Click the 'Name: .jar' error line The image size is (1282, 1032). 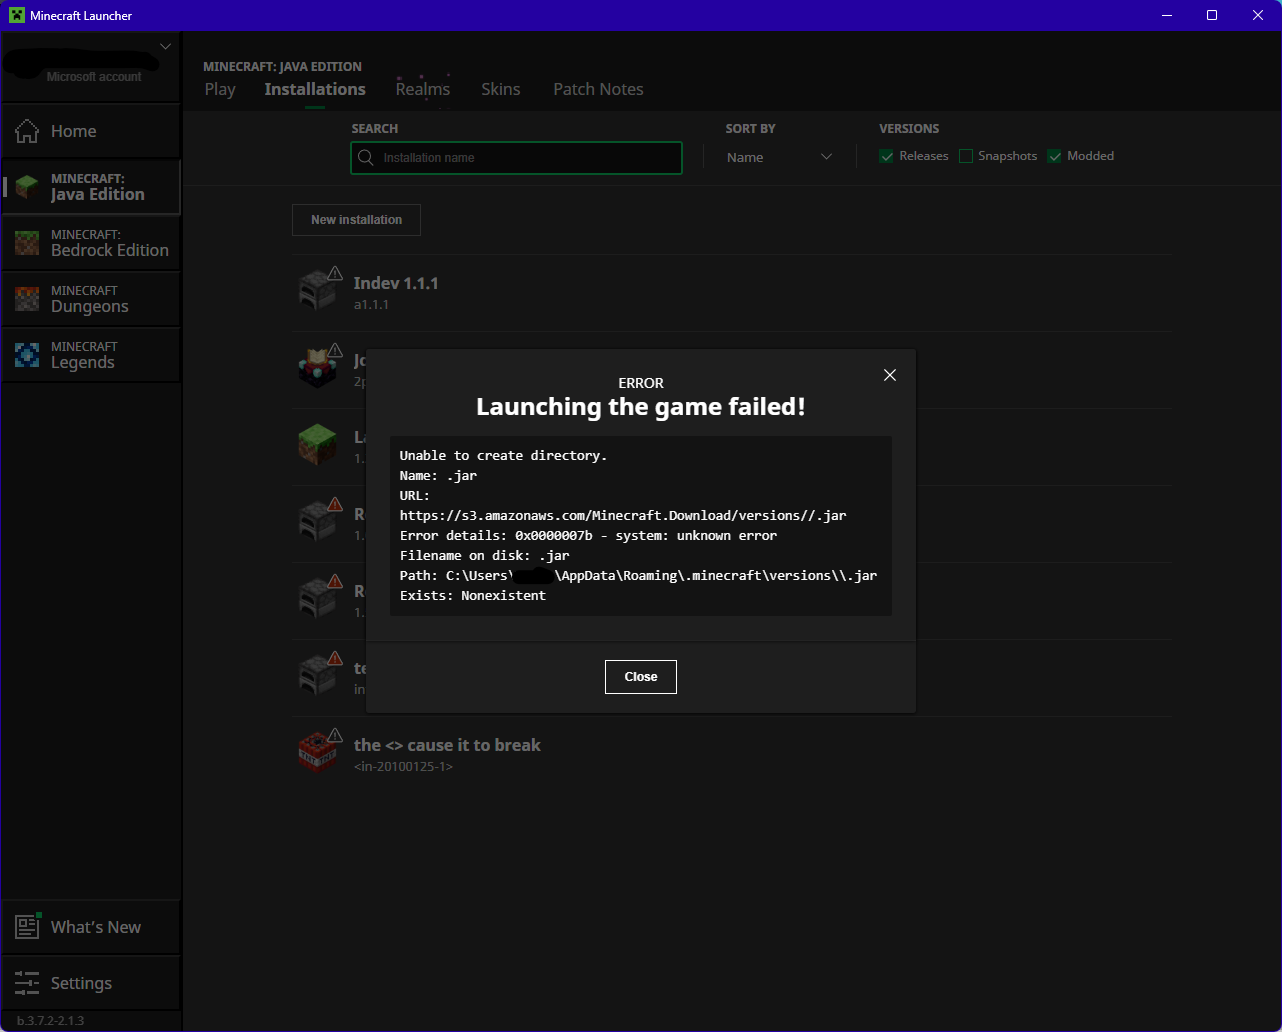click(x=438, y=475)
